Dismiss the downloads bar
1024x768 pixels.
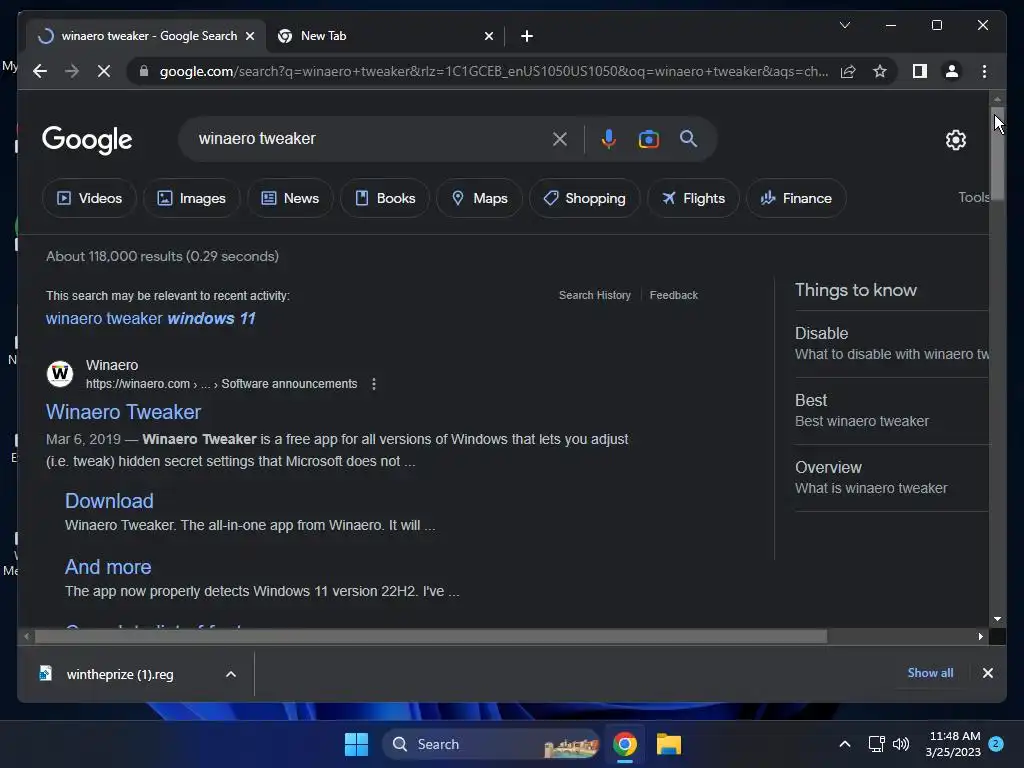(x=987, y=673)
